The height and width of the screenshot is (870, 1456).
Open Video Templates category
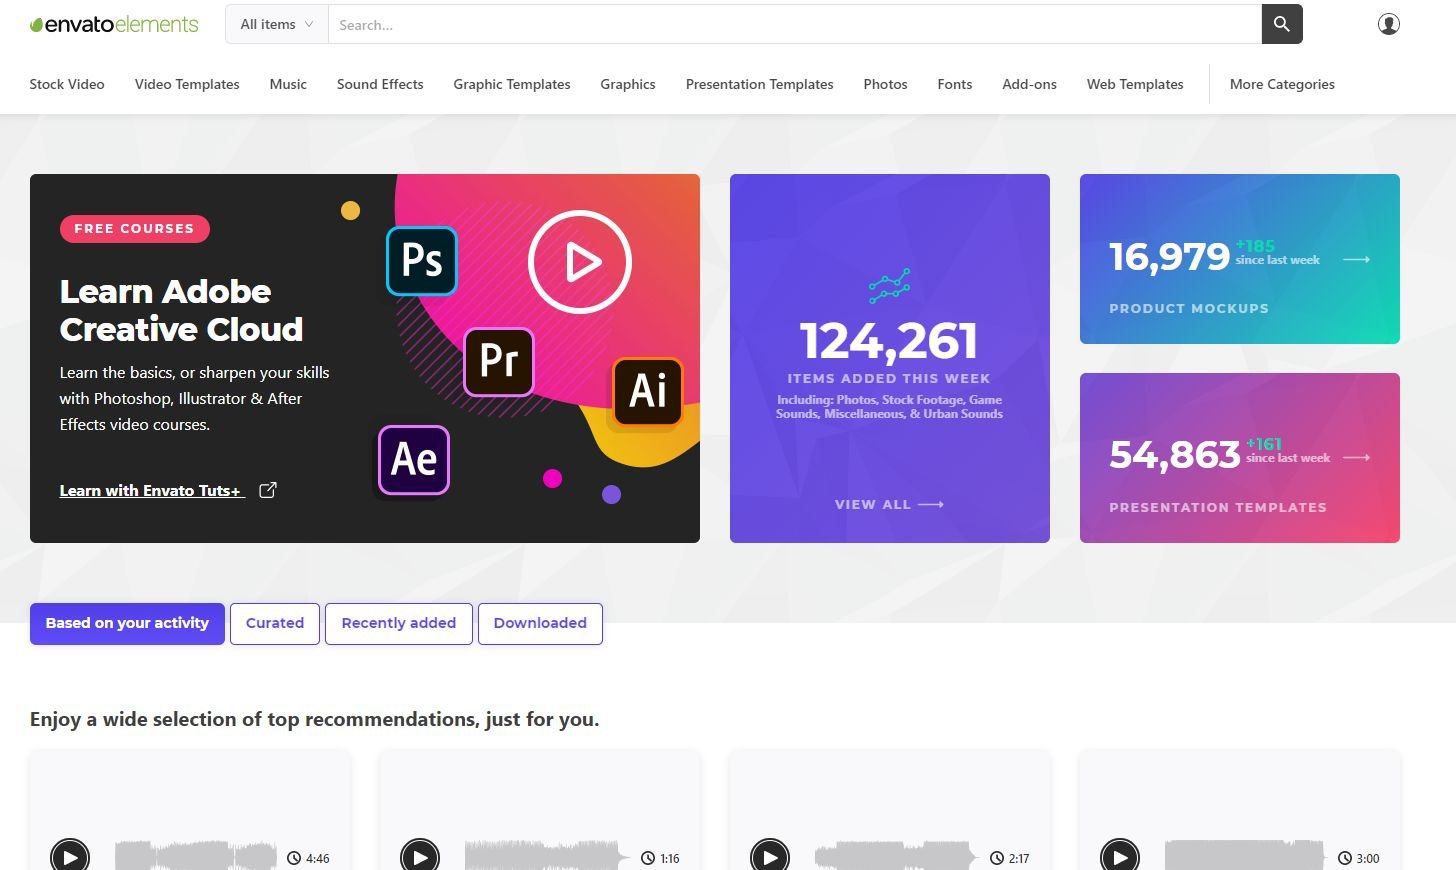(187, 84)
